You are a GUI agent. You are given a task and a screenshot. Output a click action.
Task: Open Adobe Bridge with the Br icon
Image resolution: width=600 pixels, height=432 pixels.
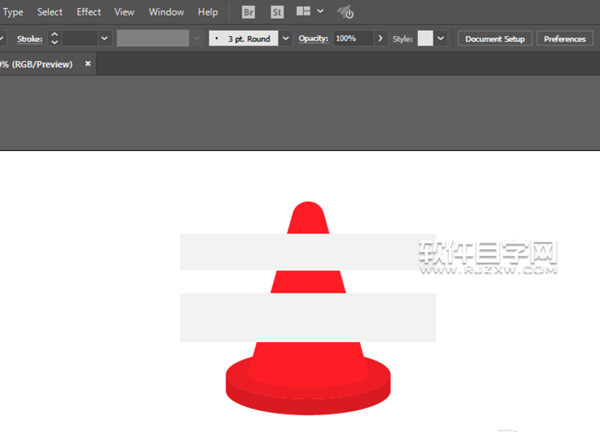click(250, 13)
